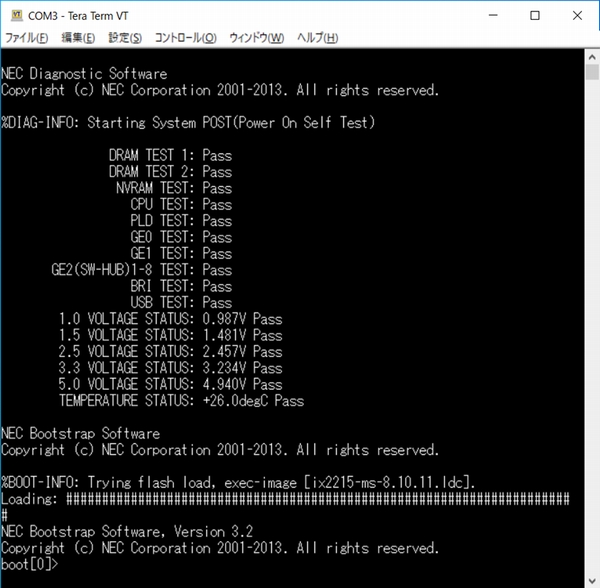Click the 'Loading: ####' progress line
Image resolution: width=600 pixels, height=588 pixels.
[285, 499]
